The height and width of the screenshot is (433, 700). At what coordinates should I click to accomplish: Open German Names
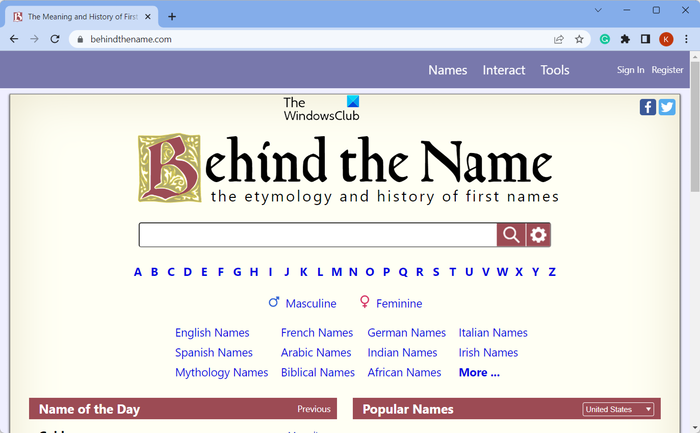click(407, 333)
